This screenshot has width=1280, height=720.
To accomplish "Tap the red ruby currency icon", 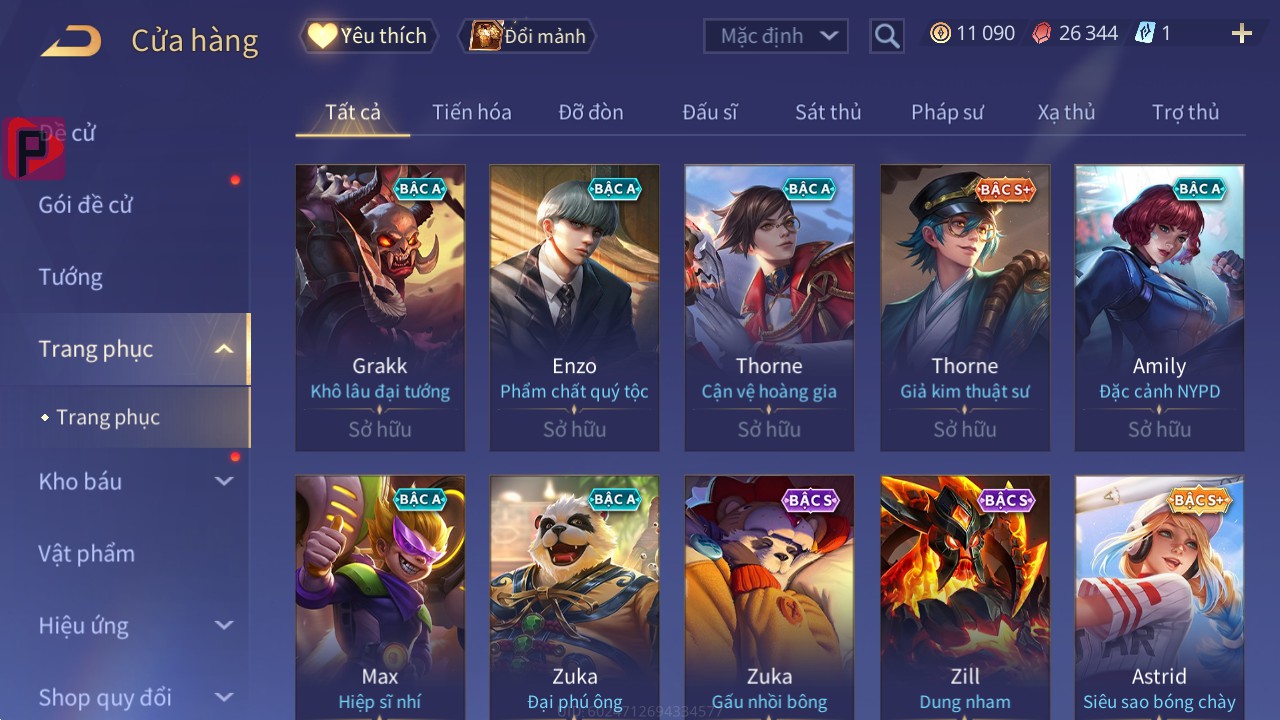I will point(1042,33).
